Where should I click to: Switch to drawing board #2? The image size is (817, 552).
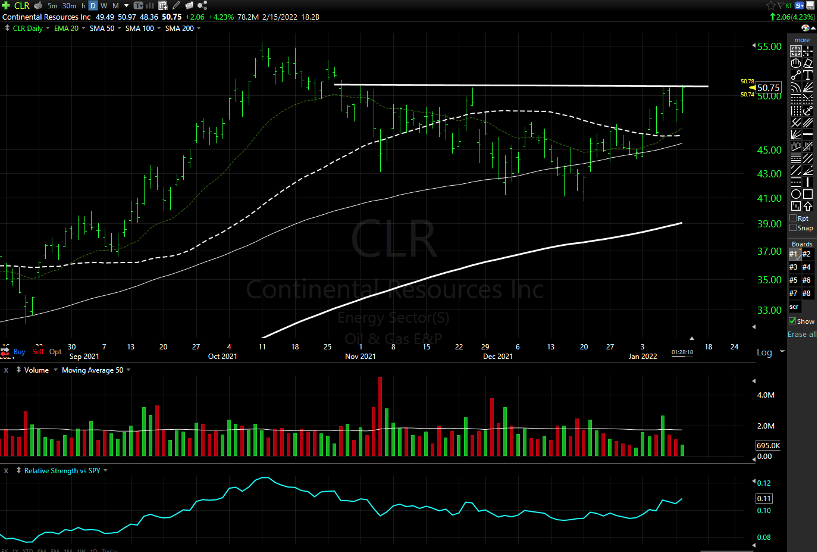point(807,254)
